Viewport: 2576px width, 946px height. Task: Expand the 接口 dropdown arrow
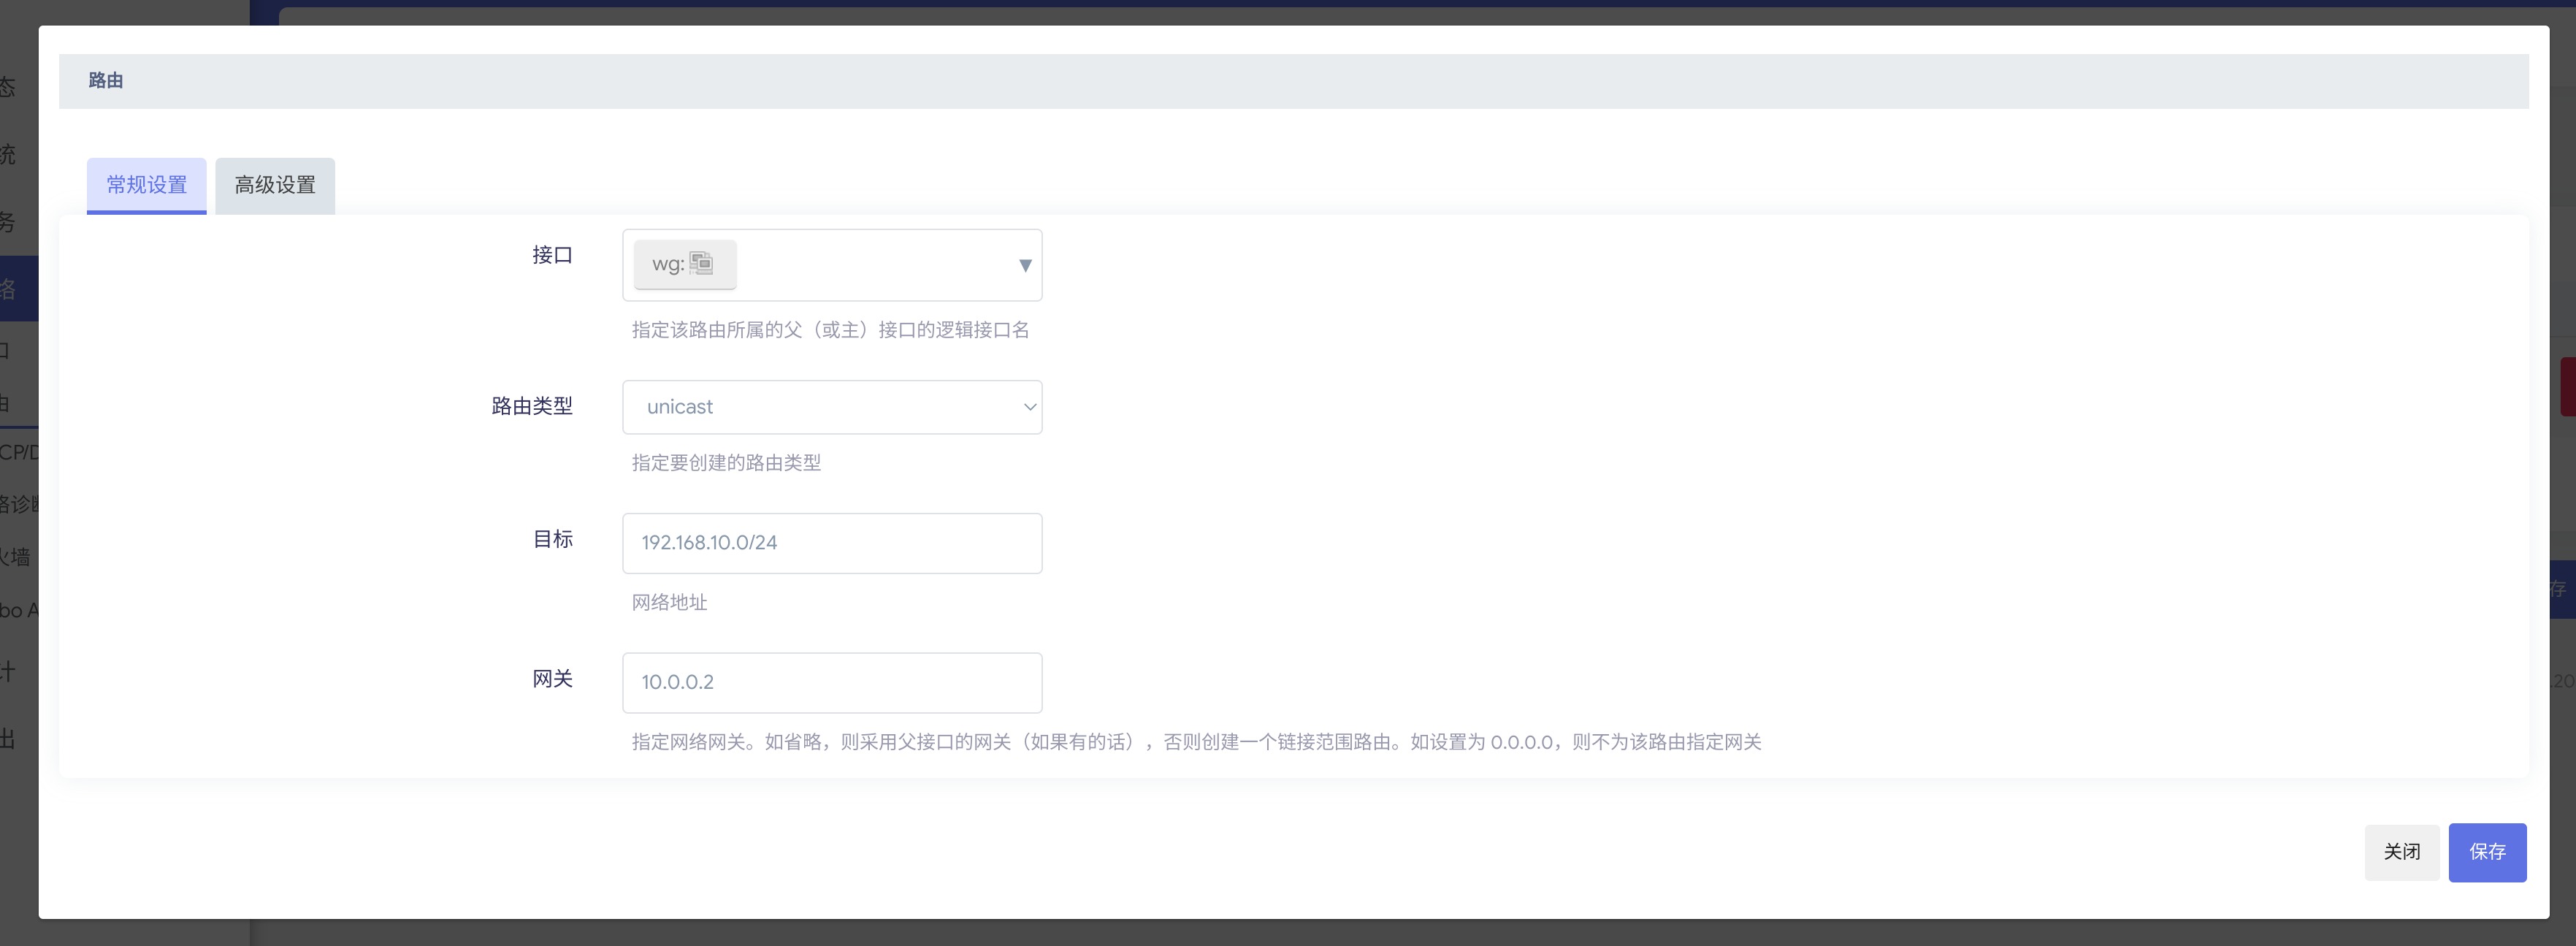[x=1024, y=265]
